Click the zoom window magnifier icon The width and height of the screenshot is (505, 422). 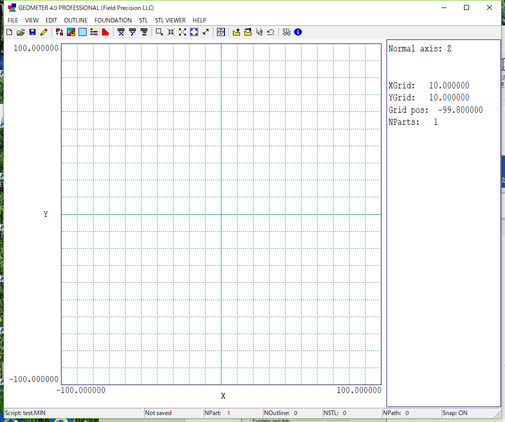point(159,32)
